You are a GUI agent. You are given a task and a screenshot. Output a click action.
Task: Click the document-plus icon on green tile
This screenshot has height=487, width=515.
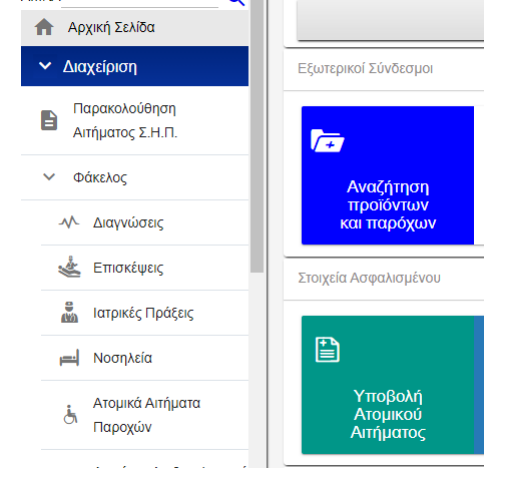[327, 350]
